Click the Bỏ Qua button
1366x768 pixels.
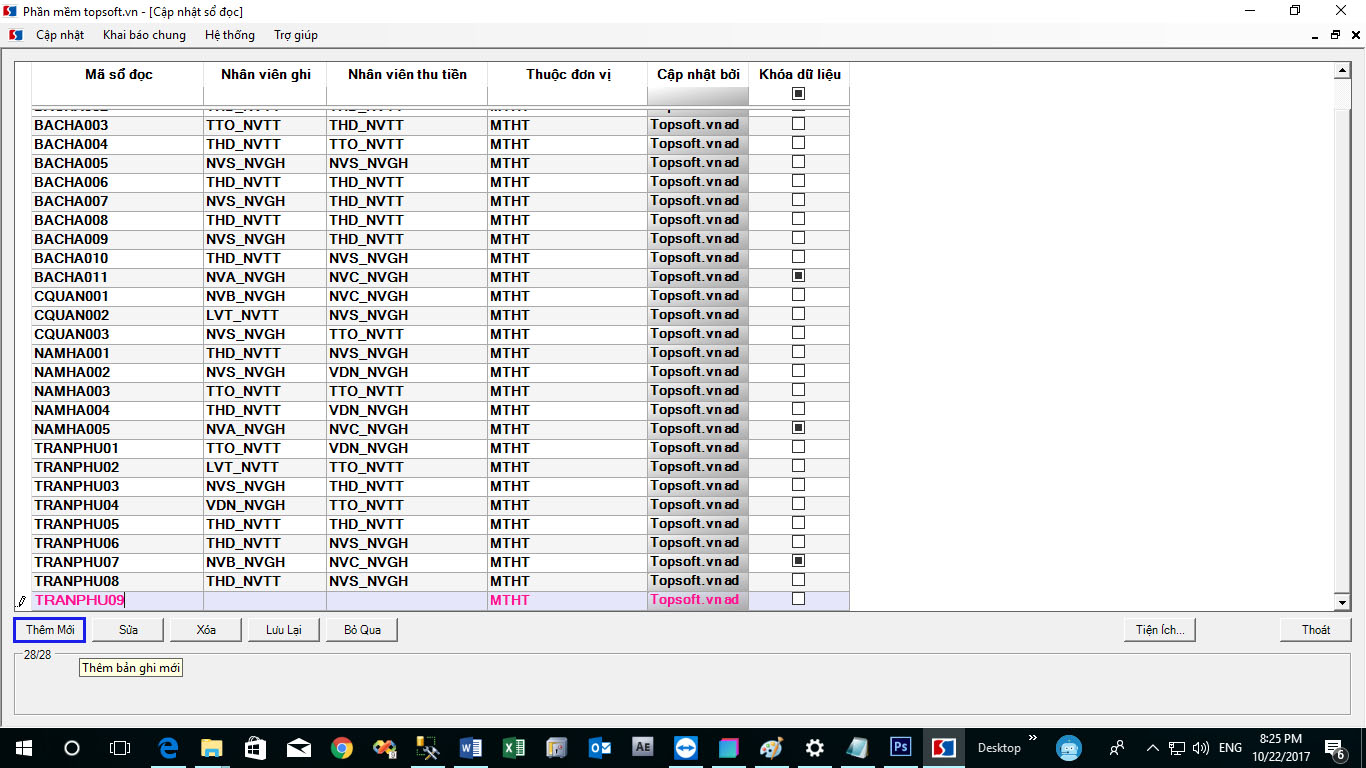point(362,630)
